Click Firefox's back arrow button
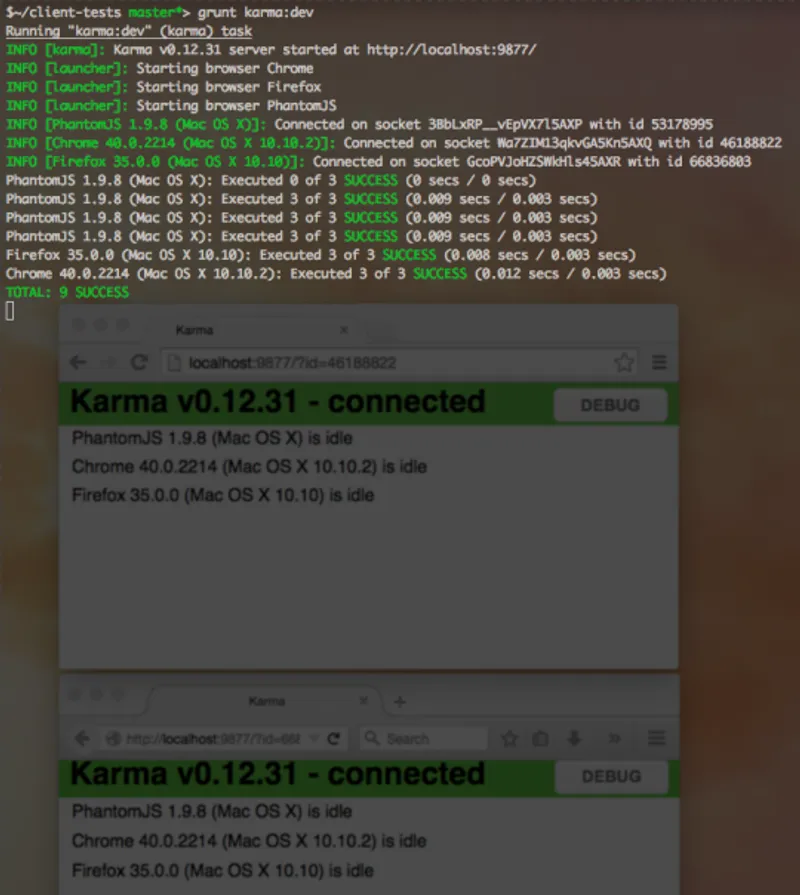This screenshot has height=895, width=800. (x=82, y=739)
